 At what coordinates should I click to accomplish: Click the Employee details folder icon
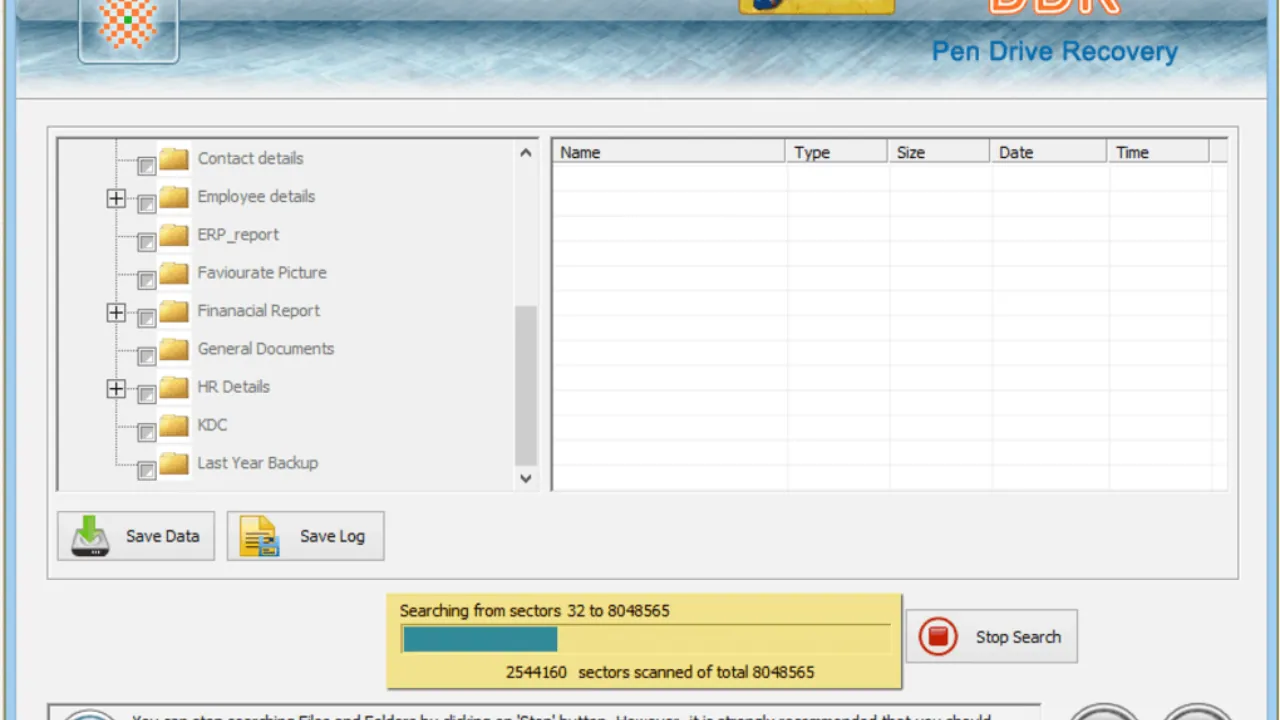174,196
